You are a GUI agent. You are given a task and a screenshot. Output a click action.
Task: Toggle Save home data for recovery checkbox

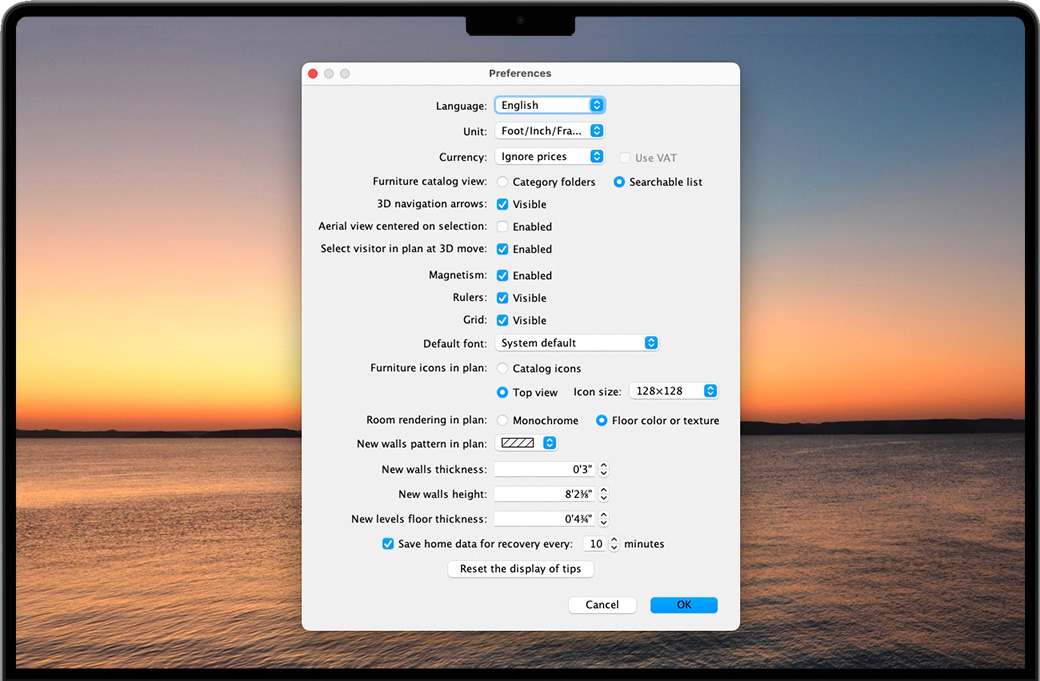click(x=388, y=544)
